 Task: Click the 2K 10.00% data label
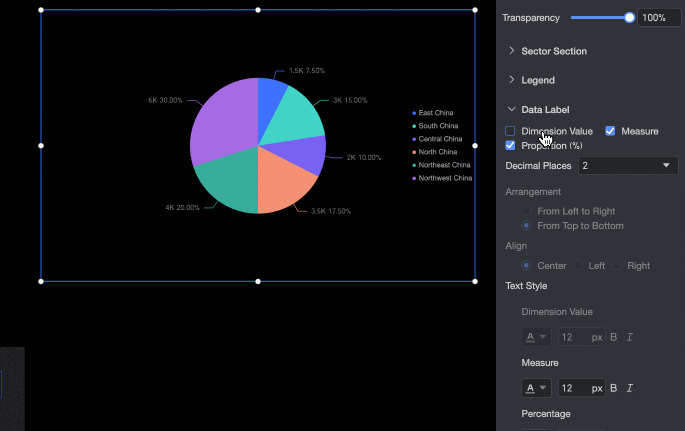pyautogui.click(x=363, y=158)
